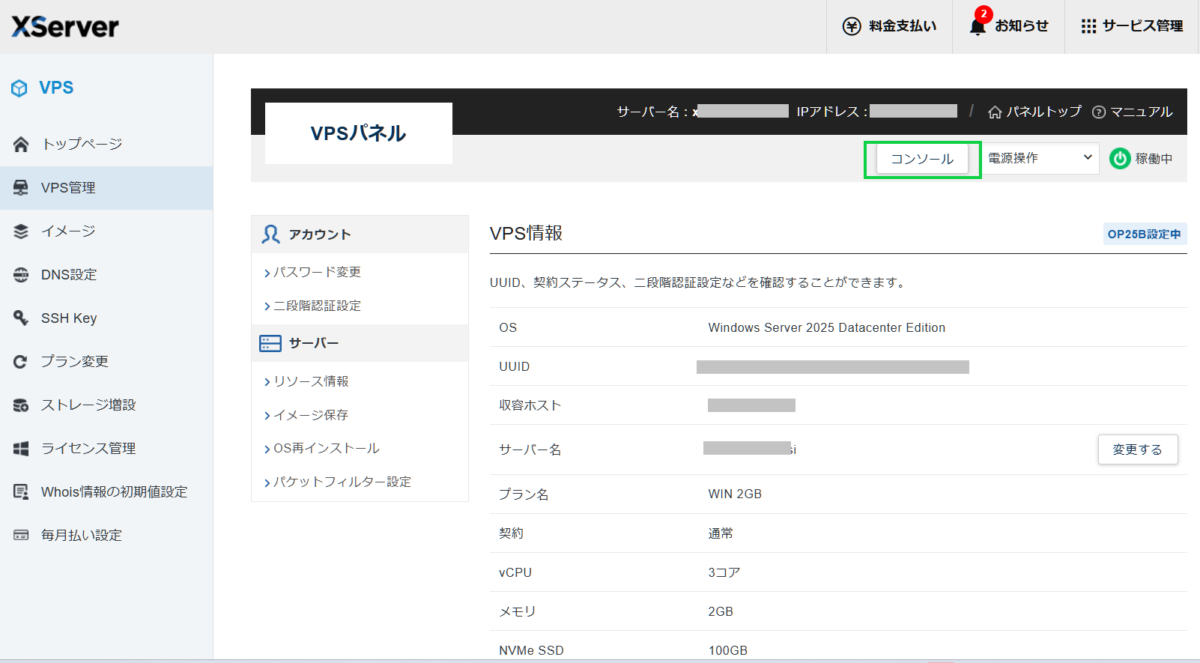Click the home icon beside トップページ
The image size is (1200, 663).
pyautogui.click(x=21, y=144)
